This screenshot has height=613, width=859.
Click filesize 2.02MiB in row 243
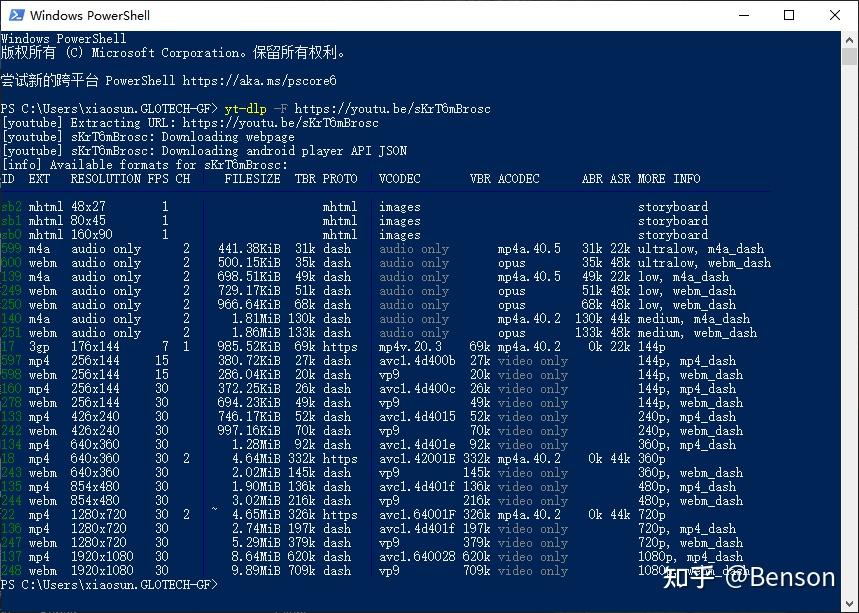(x=256, y=473)
